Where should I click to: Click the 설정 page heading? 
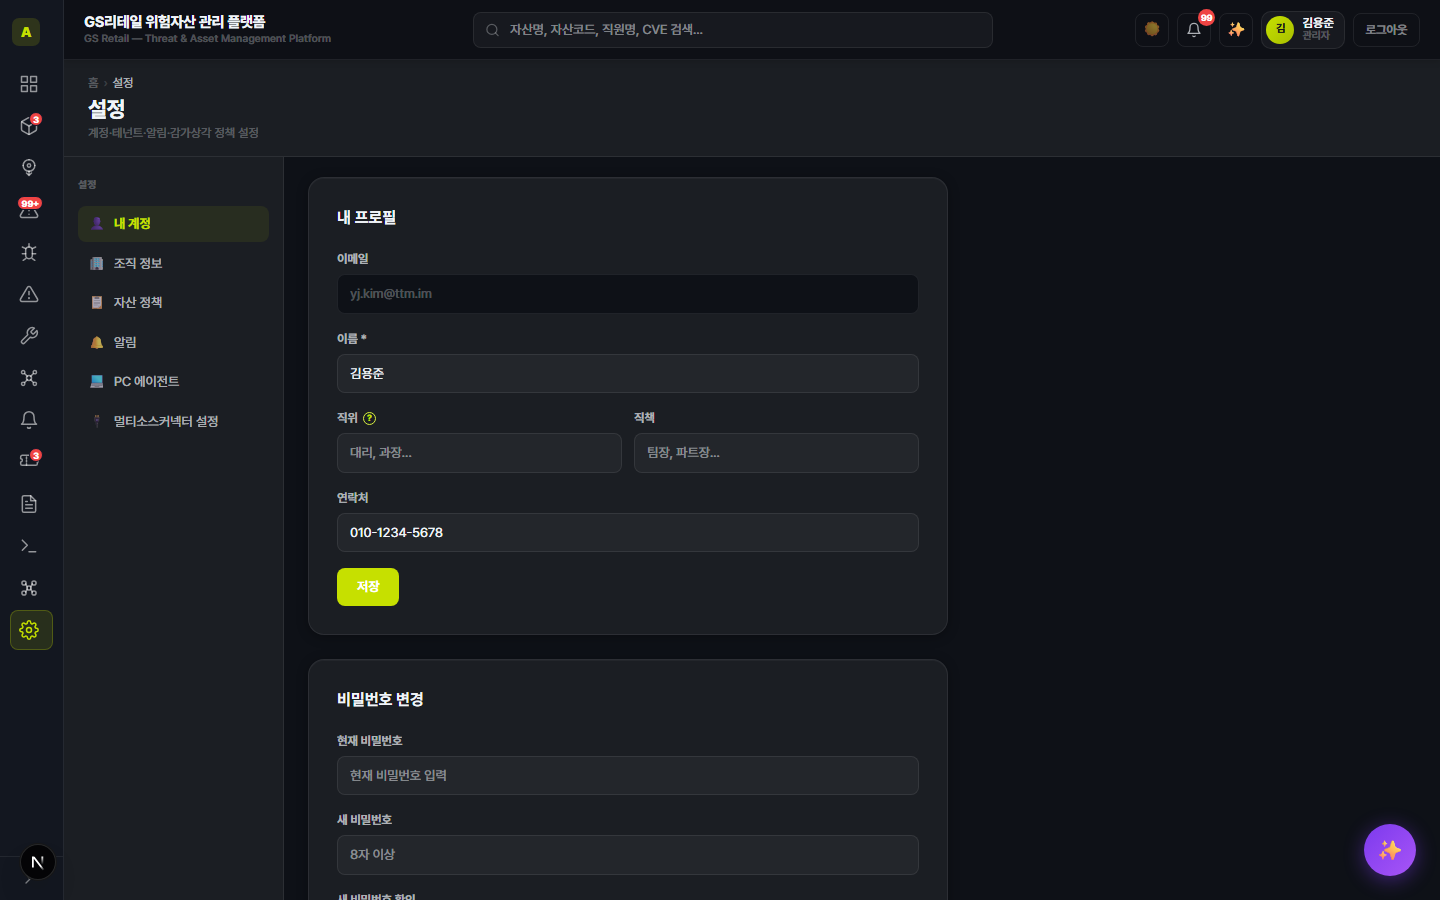[x=107, y=108]
